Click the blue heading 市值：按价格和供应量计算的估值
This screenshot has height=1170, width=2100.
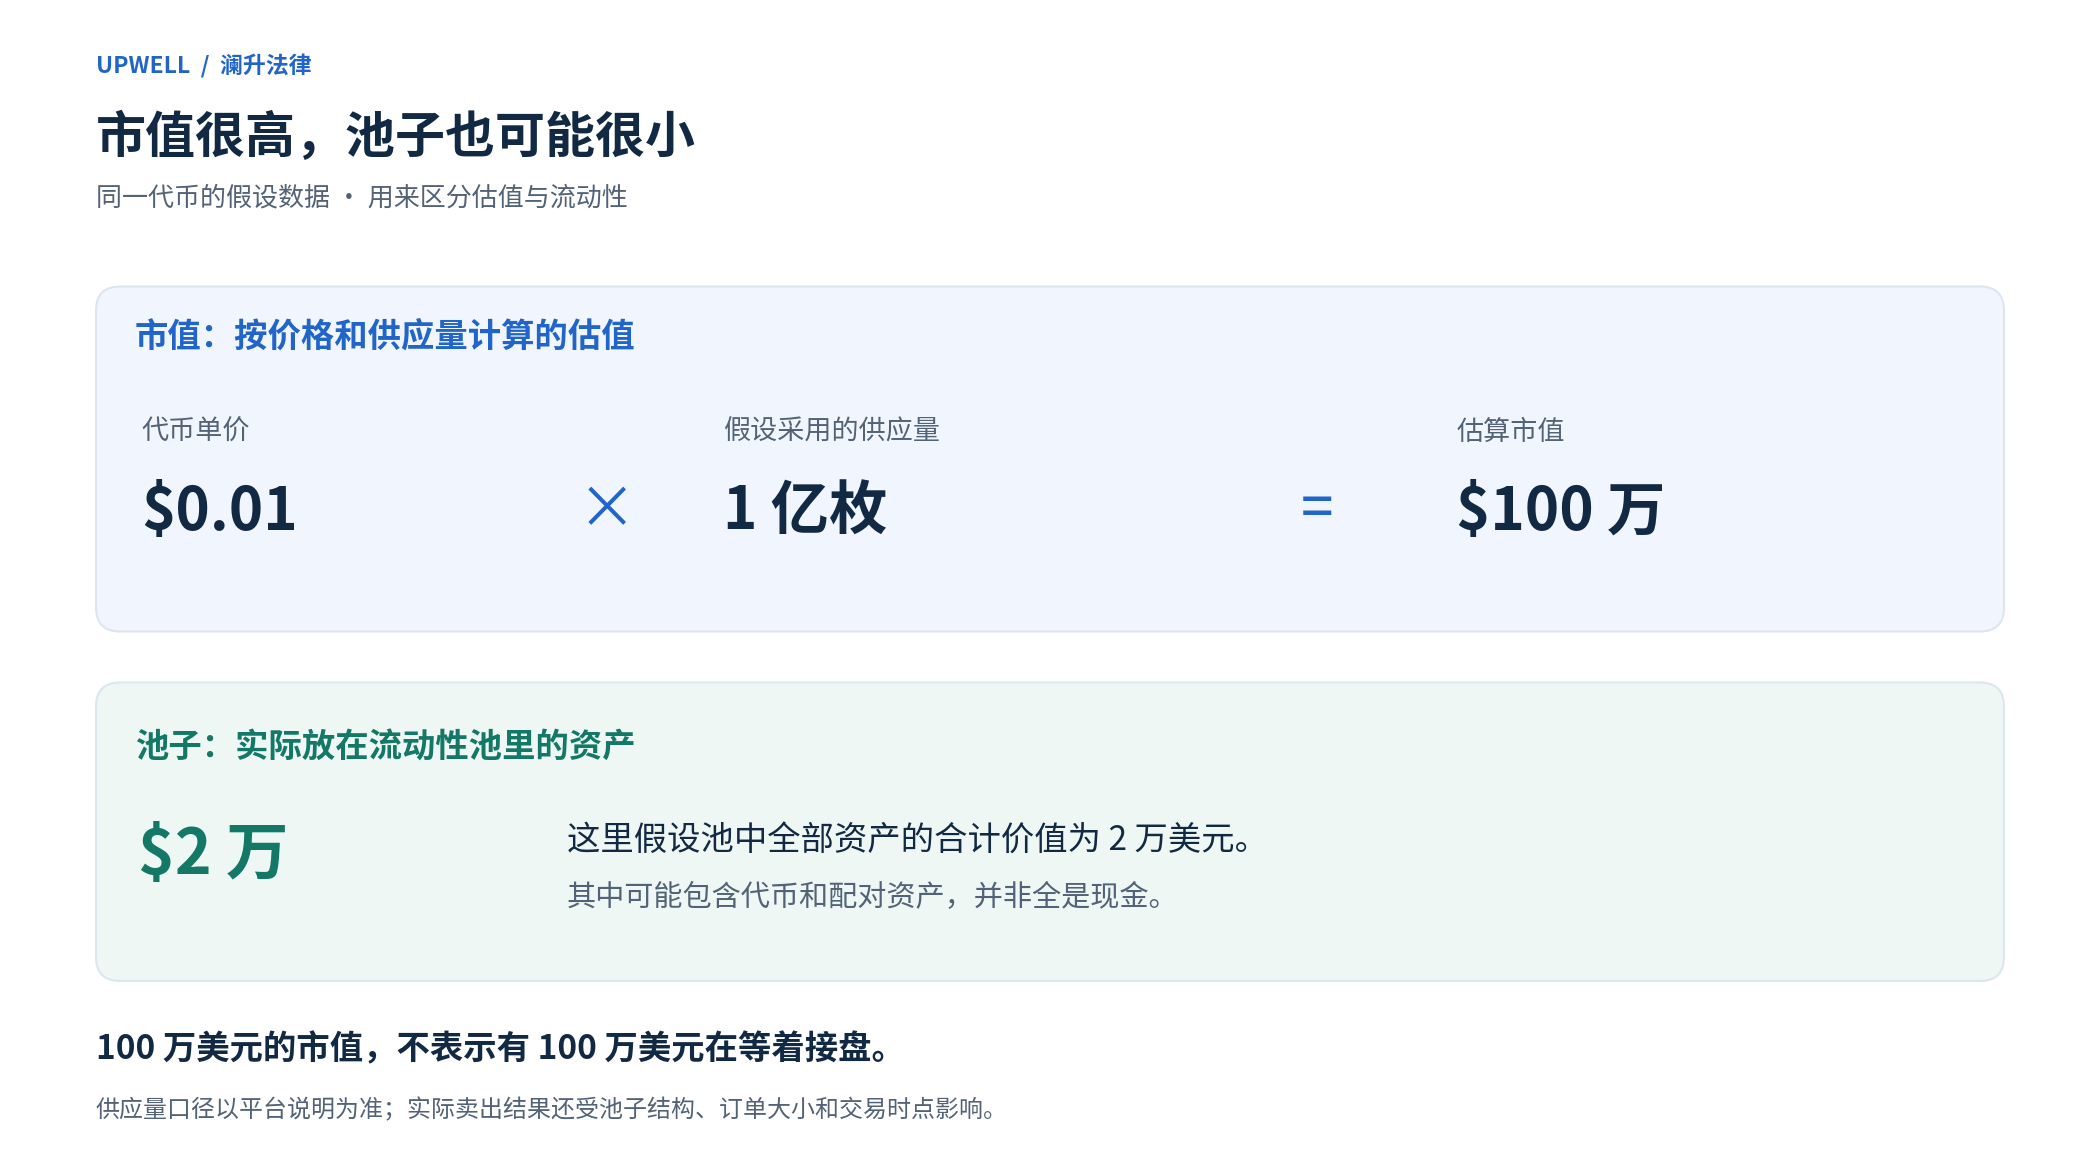[x=385, y=335]
